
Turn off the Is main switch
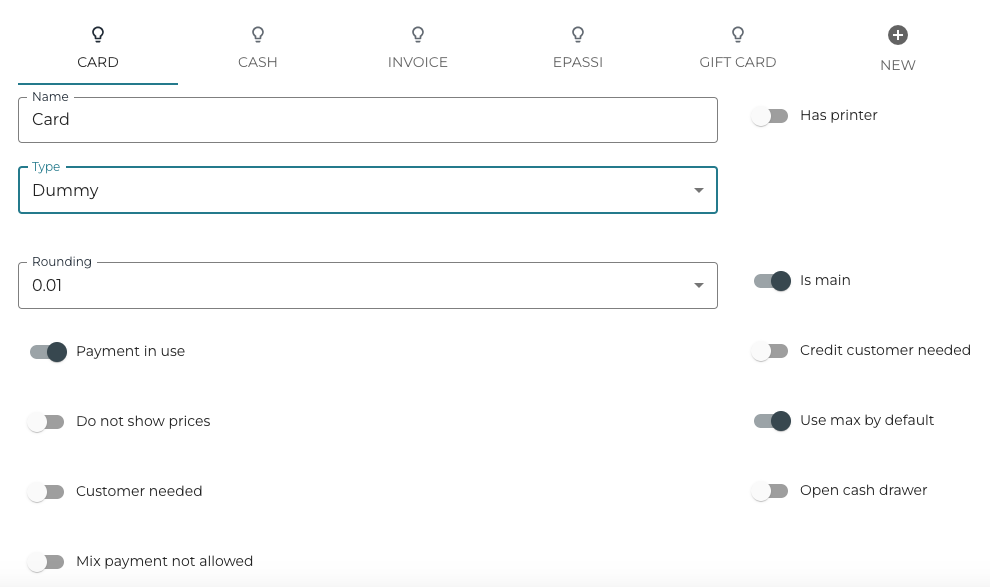point(772,281)
